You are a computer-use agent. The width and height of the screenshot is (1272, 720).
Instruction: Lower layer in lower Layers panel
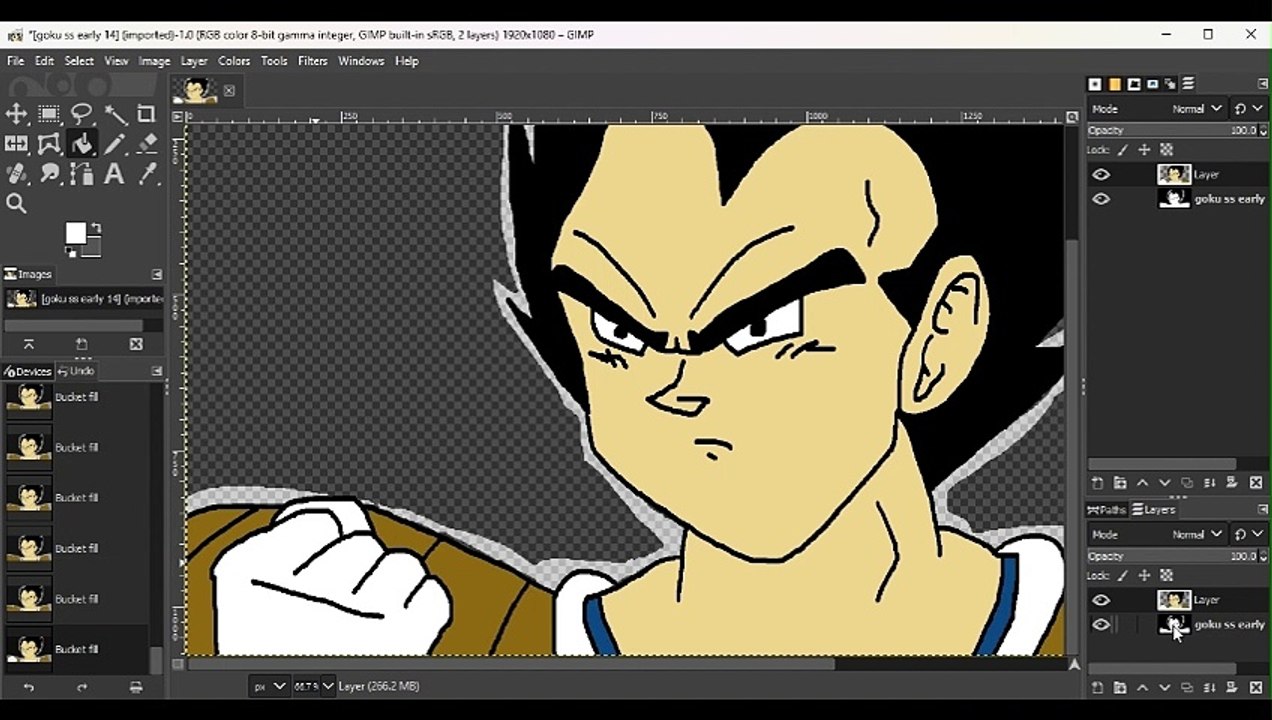(x=1165, y=688)
